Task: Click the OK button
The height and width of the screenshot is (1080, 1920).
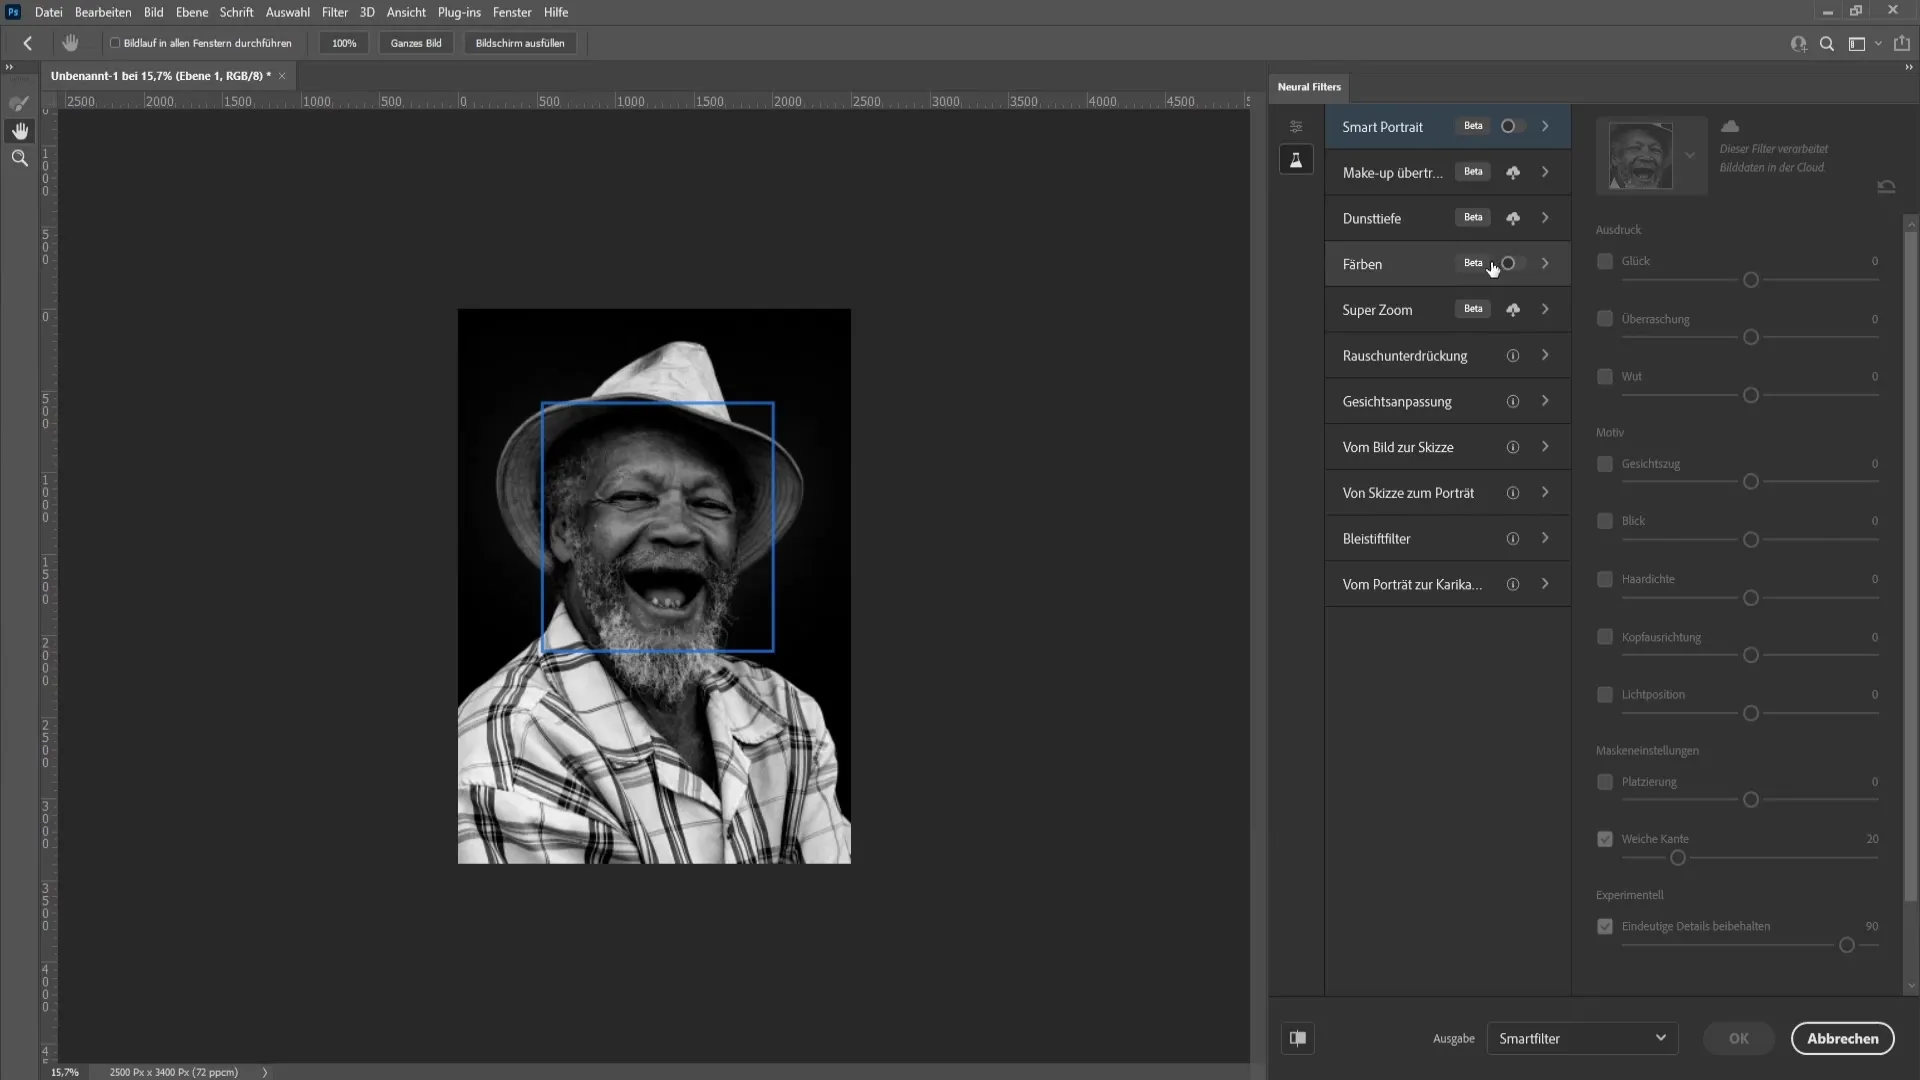Action: coord(1739,1038)
